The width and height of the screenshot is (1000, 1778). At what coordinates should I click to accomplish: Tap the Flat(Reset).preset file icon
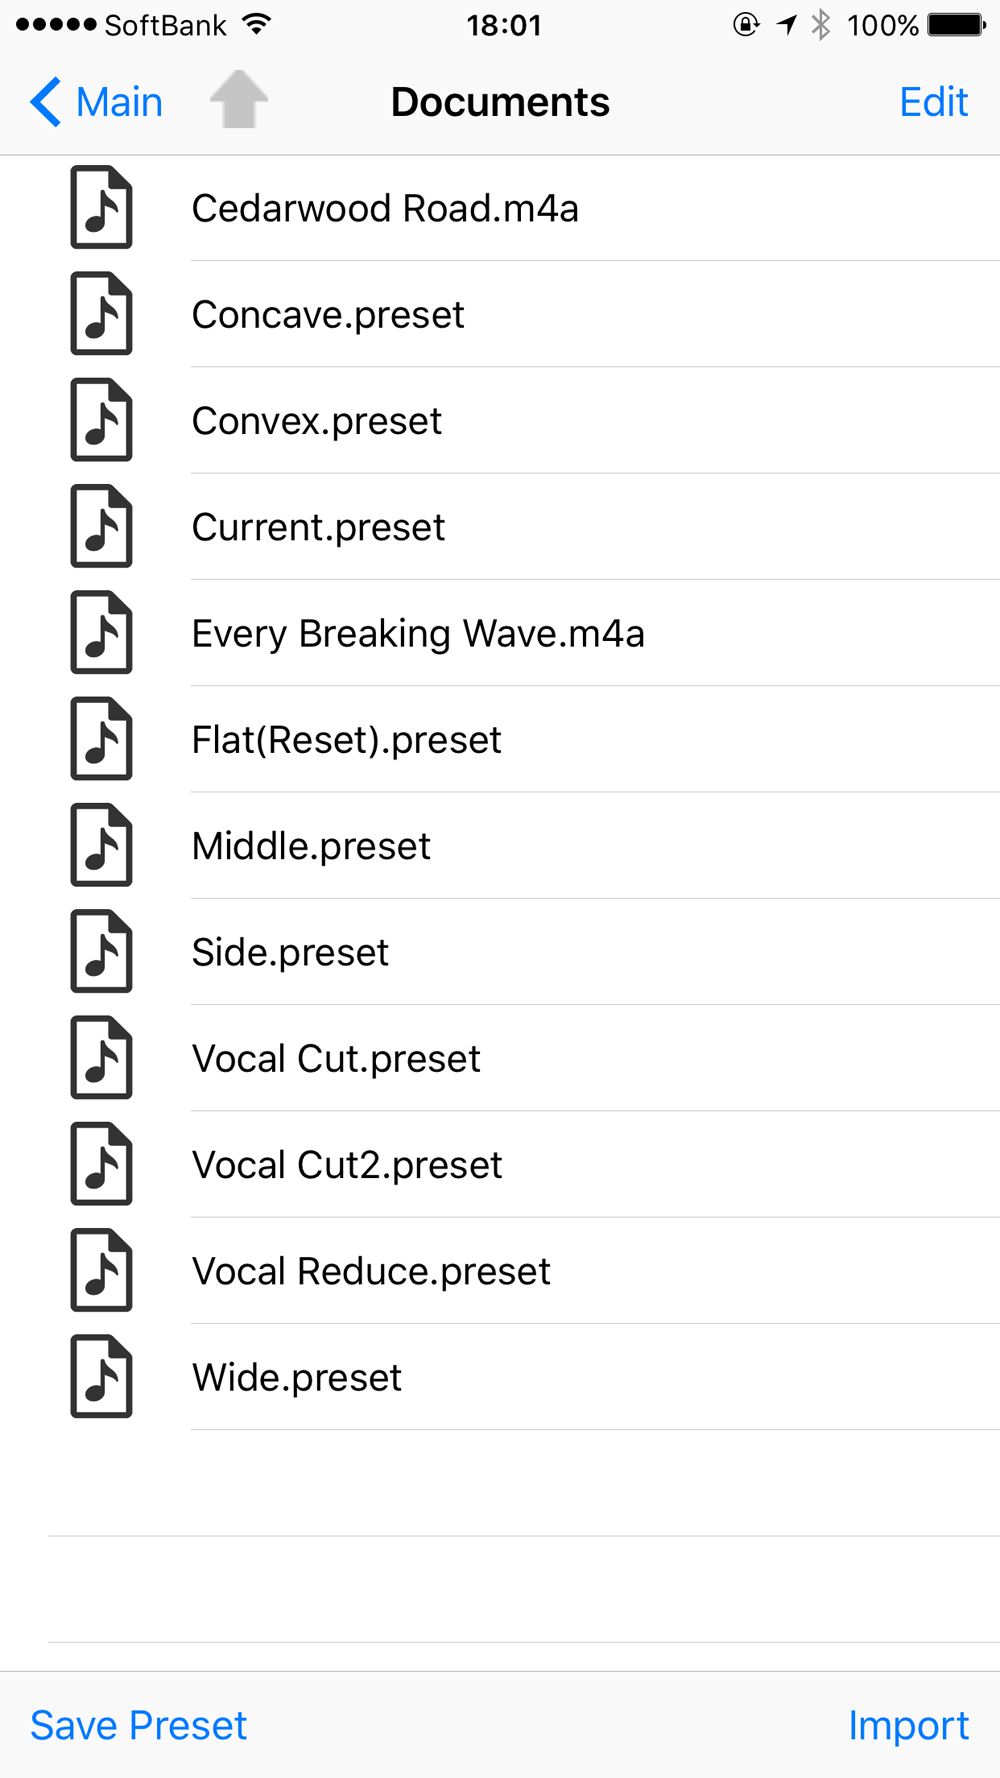101,739
